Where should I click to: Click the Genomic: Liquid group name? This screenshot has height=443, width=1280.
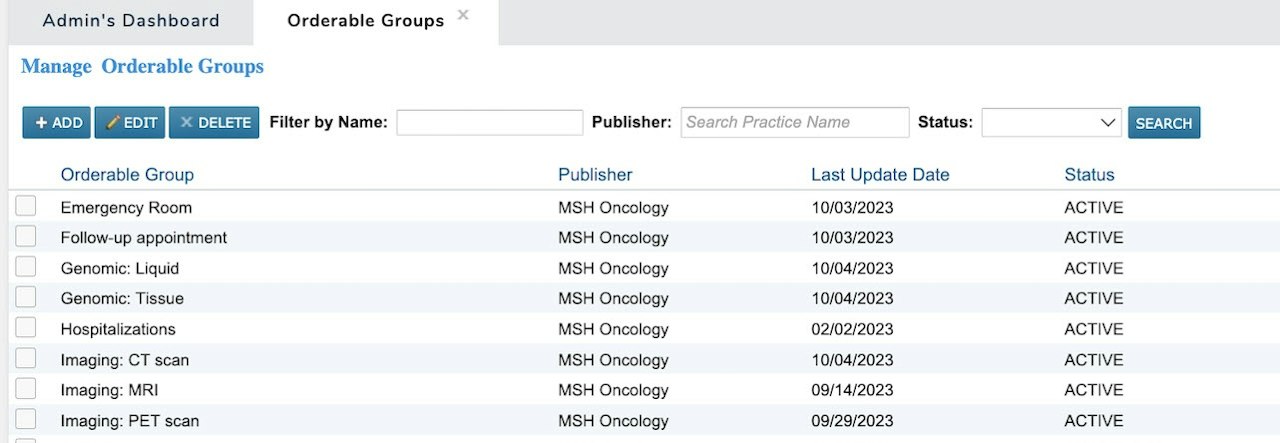pyautogui.click(x=120, y=268)
